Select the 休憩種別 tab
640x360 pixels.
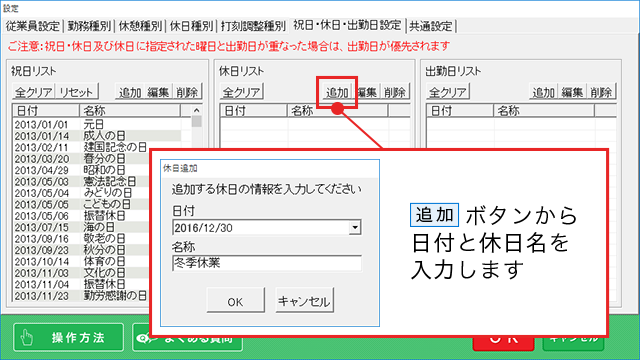[140, 26]
